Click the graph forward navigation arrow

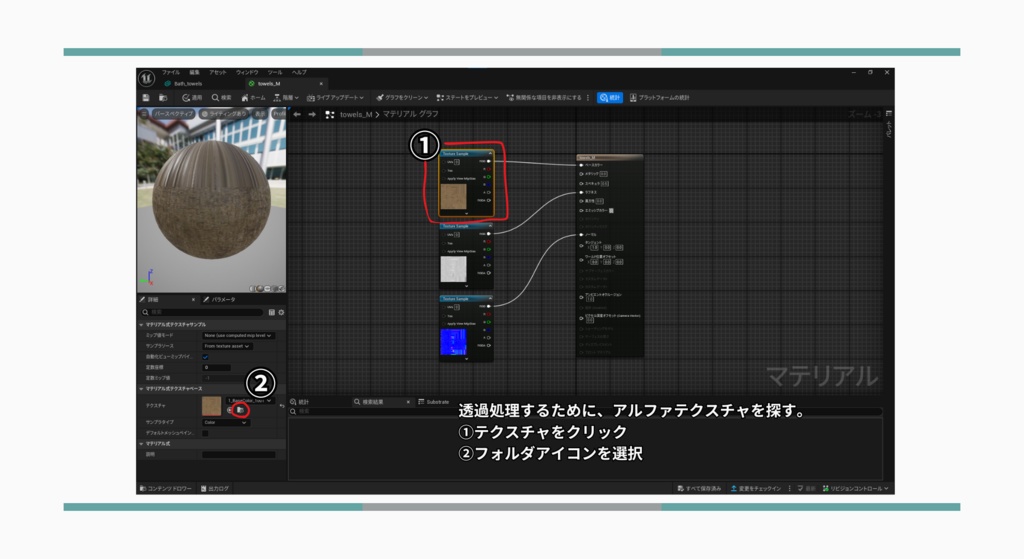312,114
